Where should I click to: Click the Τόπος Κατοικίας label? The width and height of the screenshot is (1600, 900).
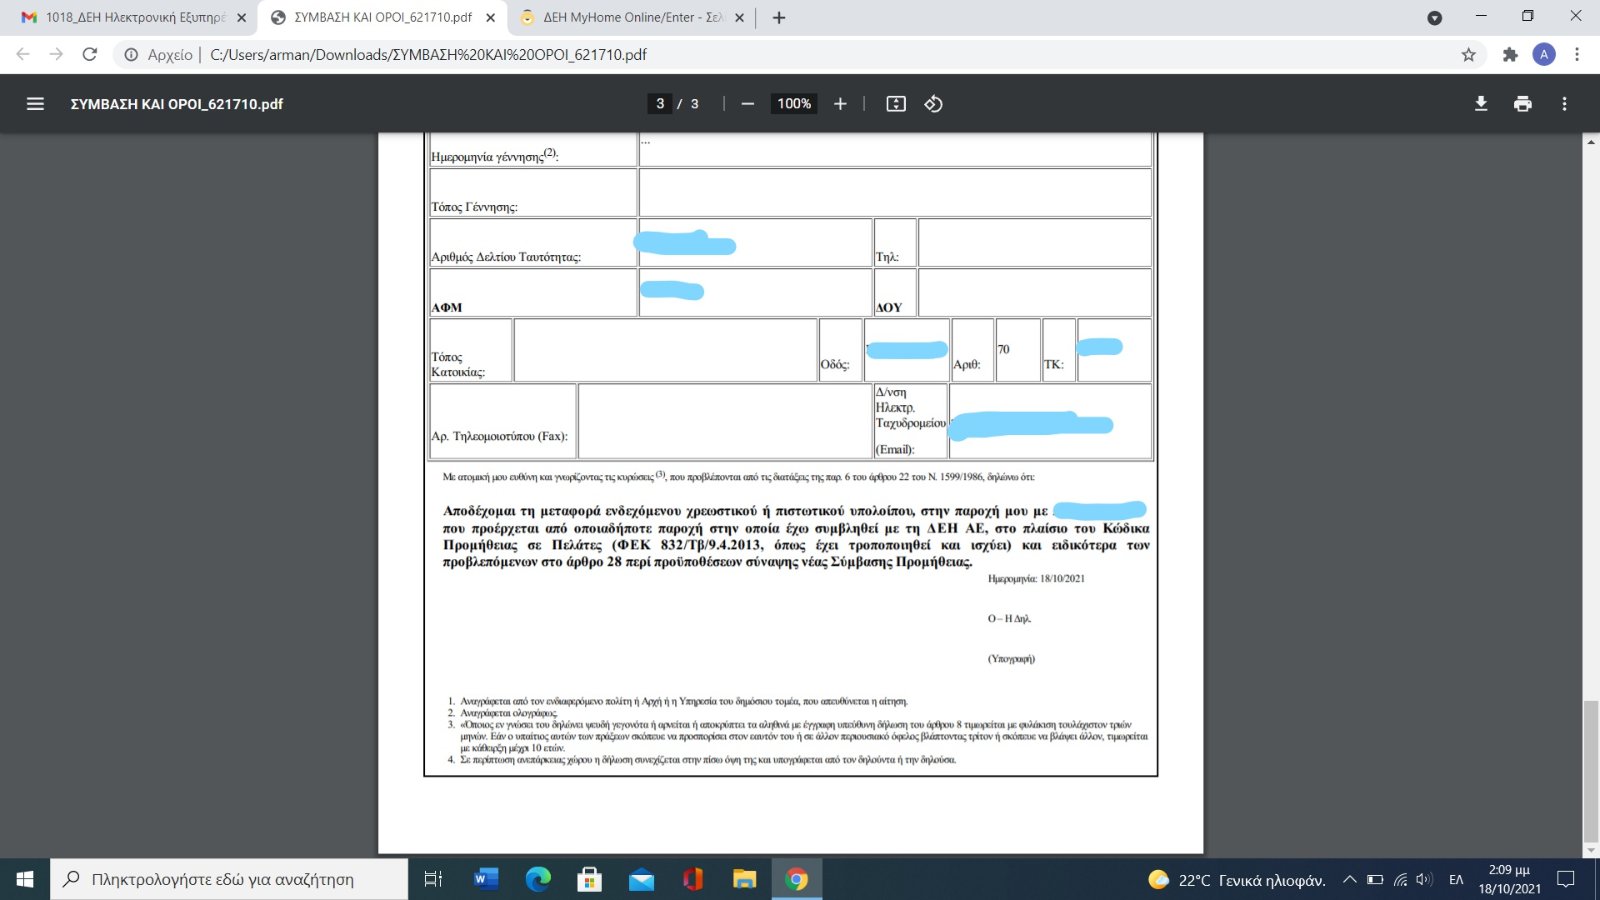coord(458,364)
